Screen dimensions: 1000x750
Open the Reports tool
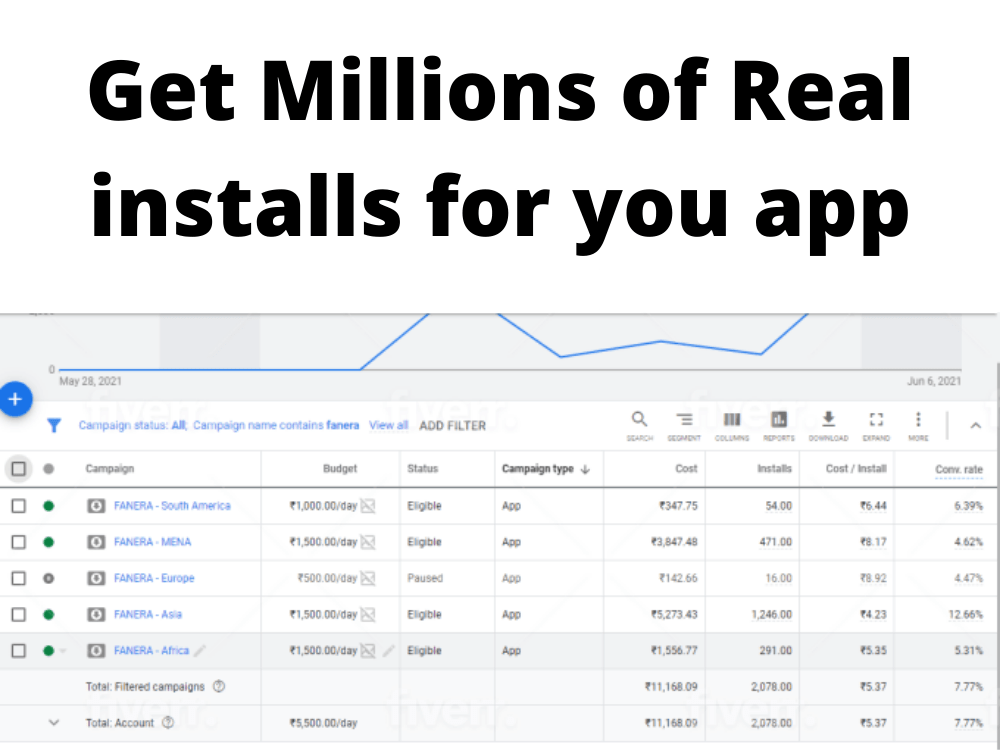(x=779, y=426)
